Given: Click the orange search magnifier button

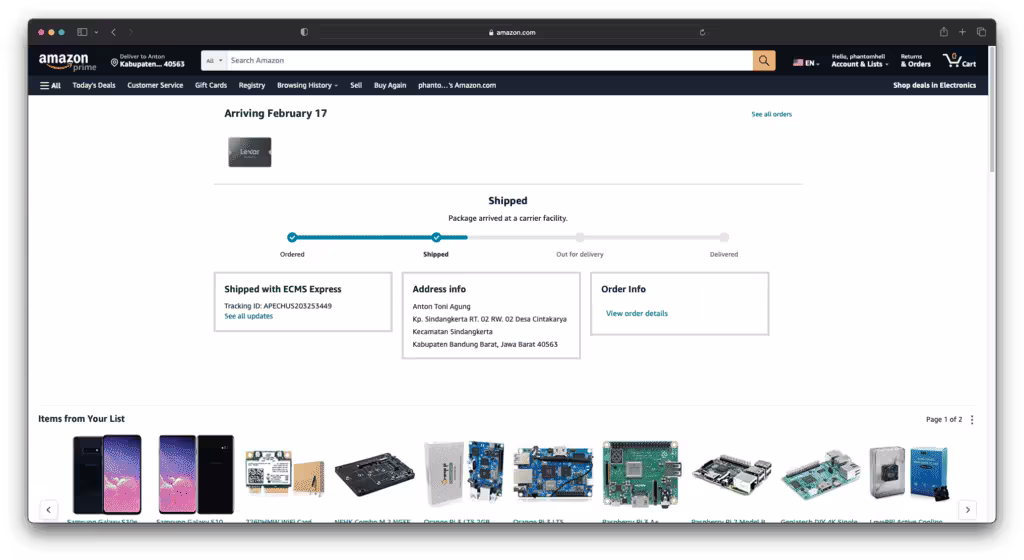Looking at the screenshot, I should click(x=763, y=61).
